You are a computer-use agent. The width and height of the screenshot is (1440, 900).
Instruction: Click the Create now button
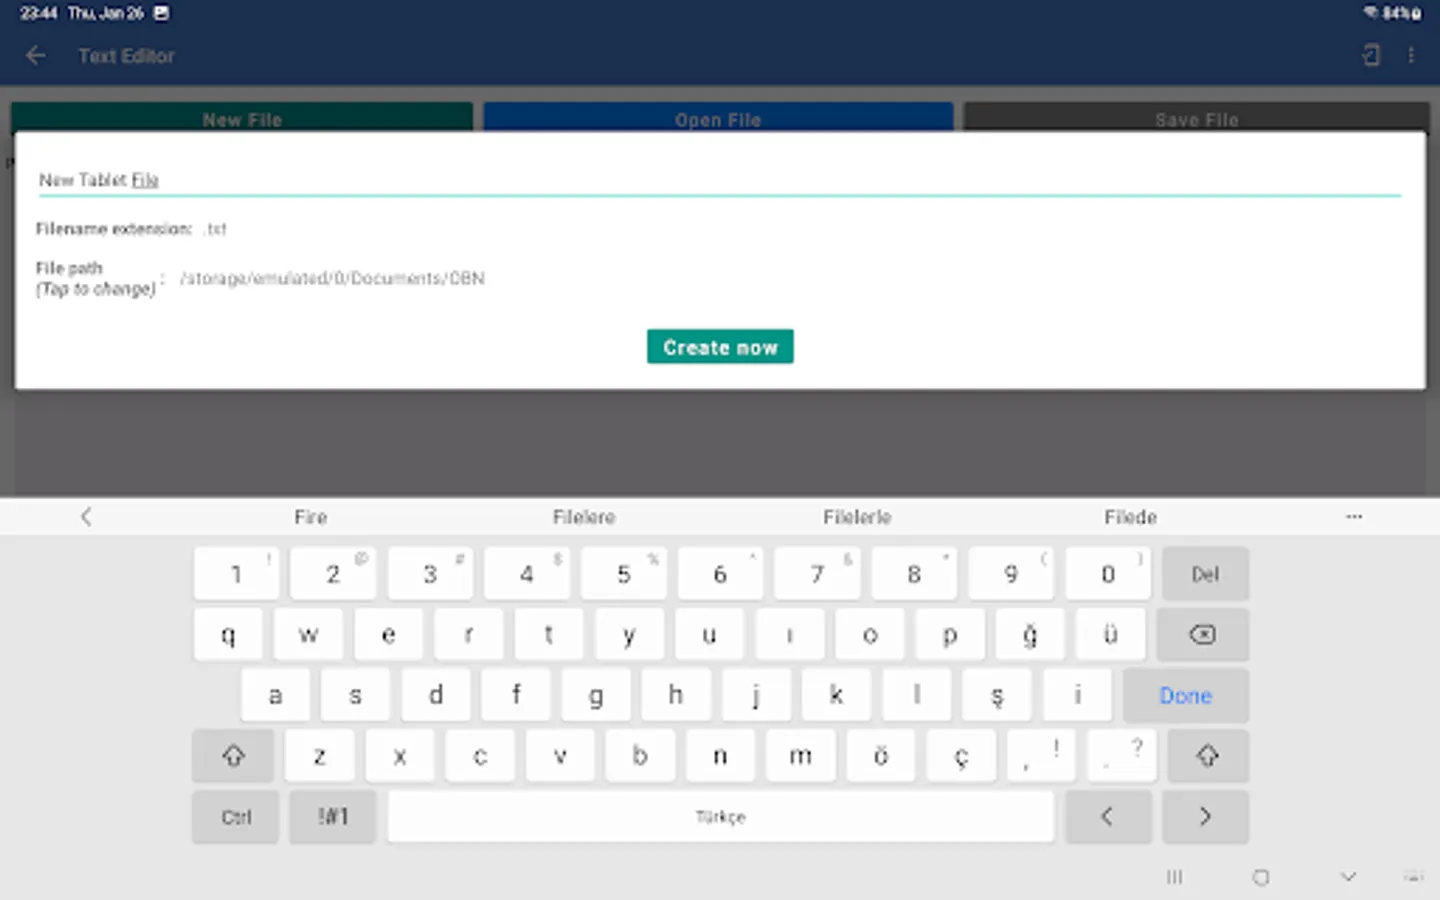click(720, 347)
